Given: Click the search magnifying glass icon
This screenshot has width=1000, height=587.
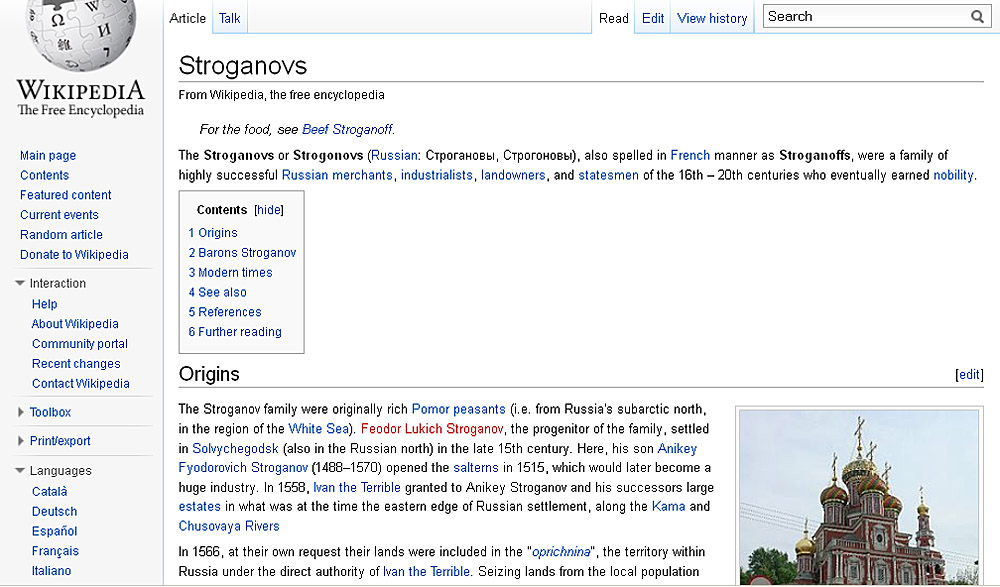Looking at the screenshot, I should click(977, 16).
